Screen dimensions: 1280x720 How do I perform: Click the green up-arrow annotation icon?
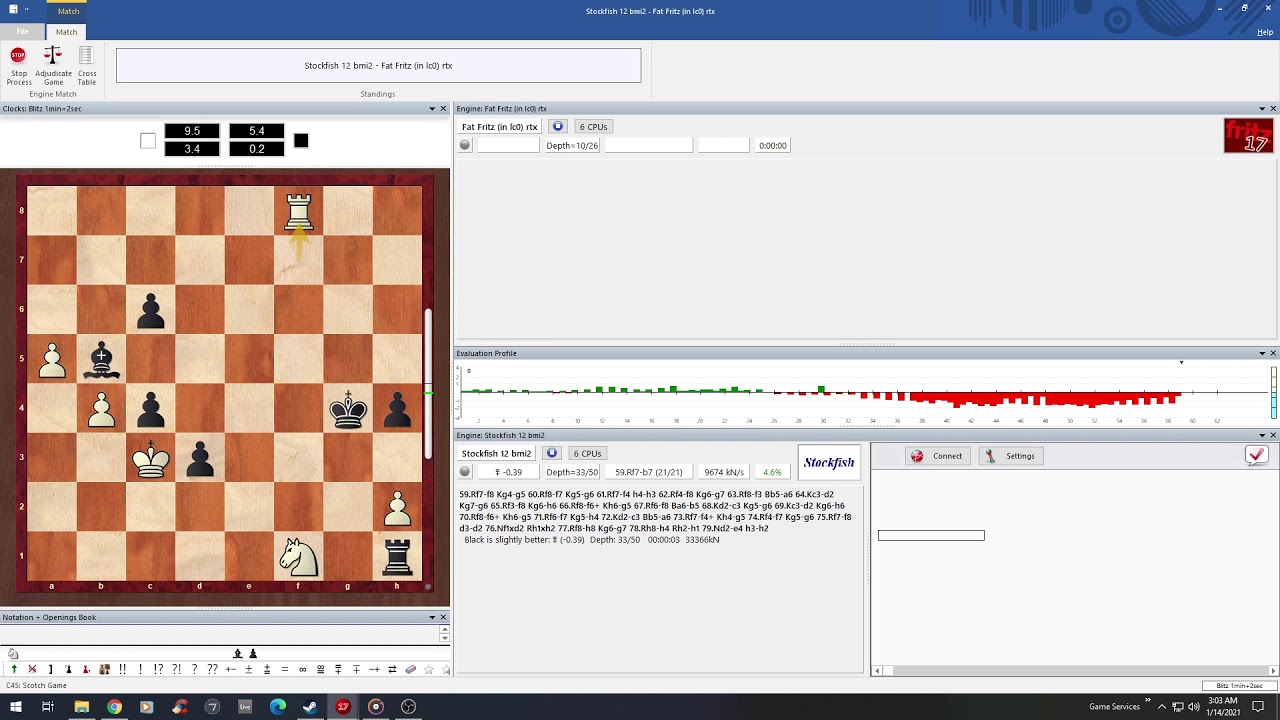point(14,669)
